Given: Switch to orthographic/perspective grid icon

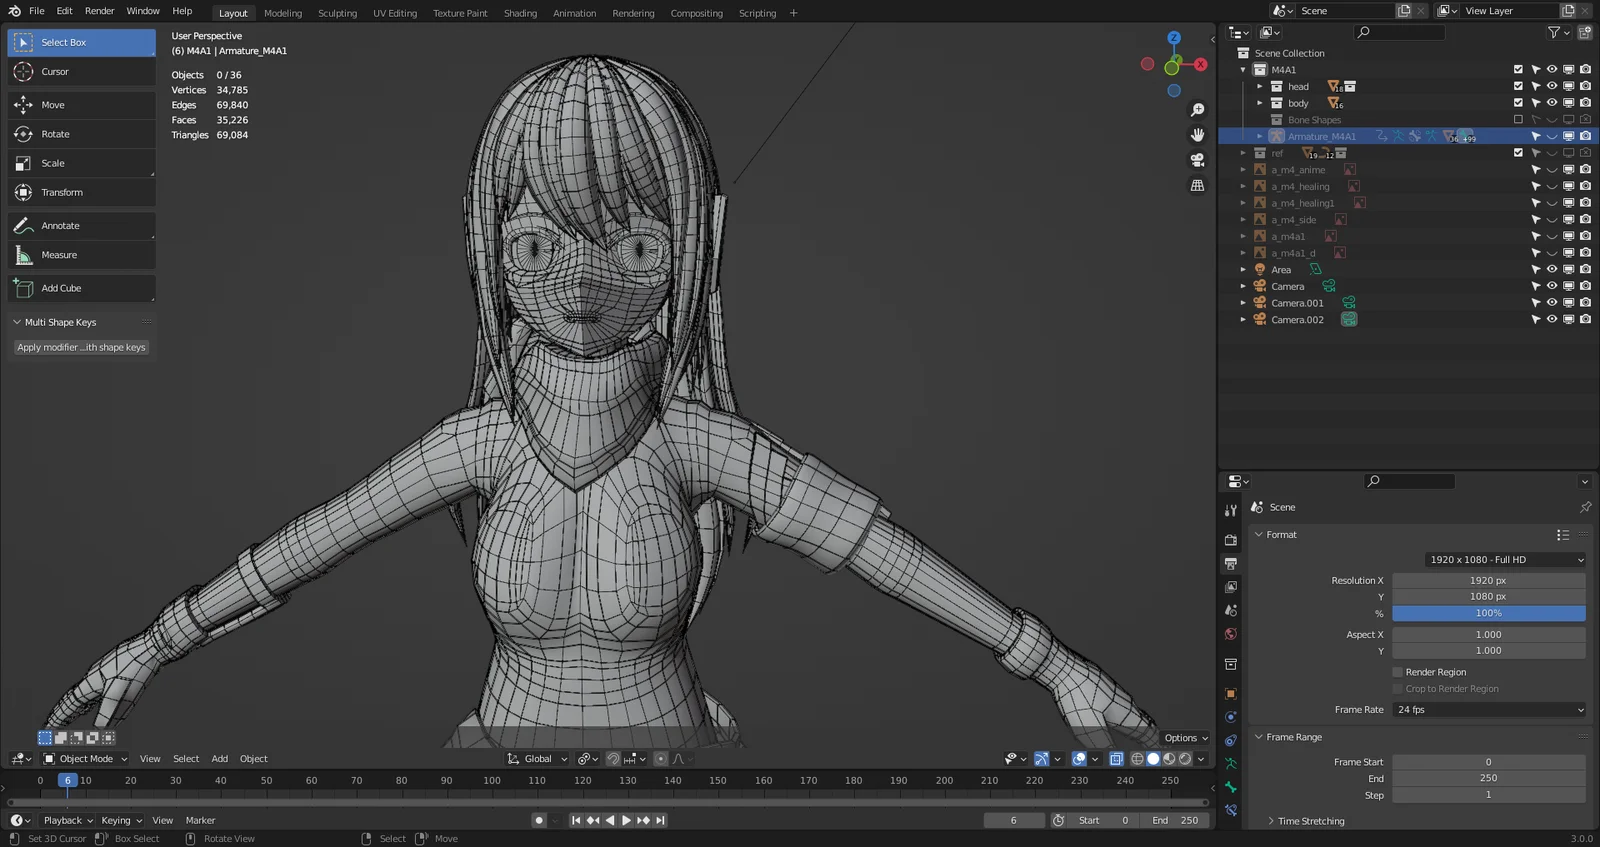Looking at the screenshot, I should point(1197,186).
